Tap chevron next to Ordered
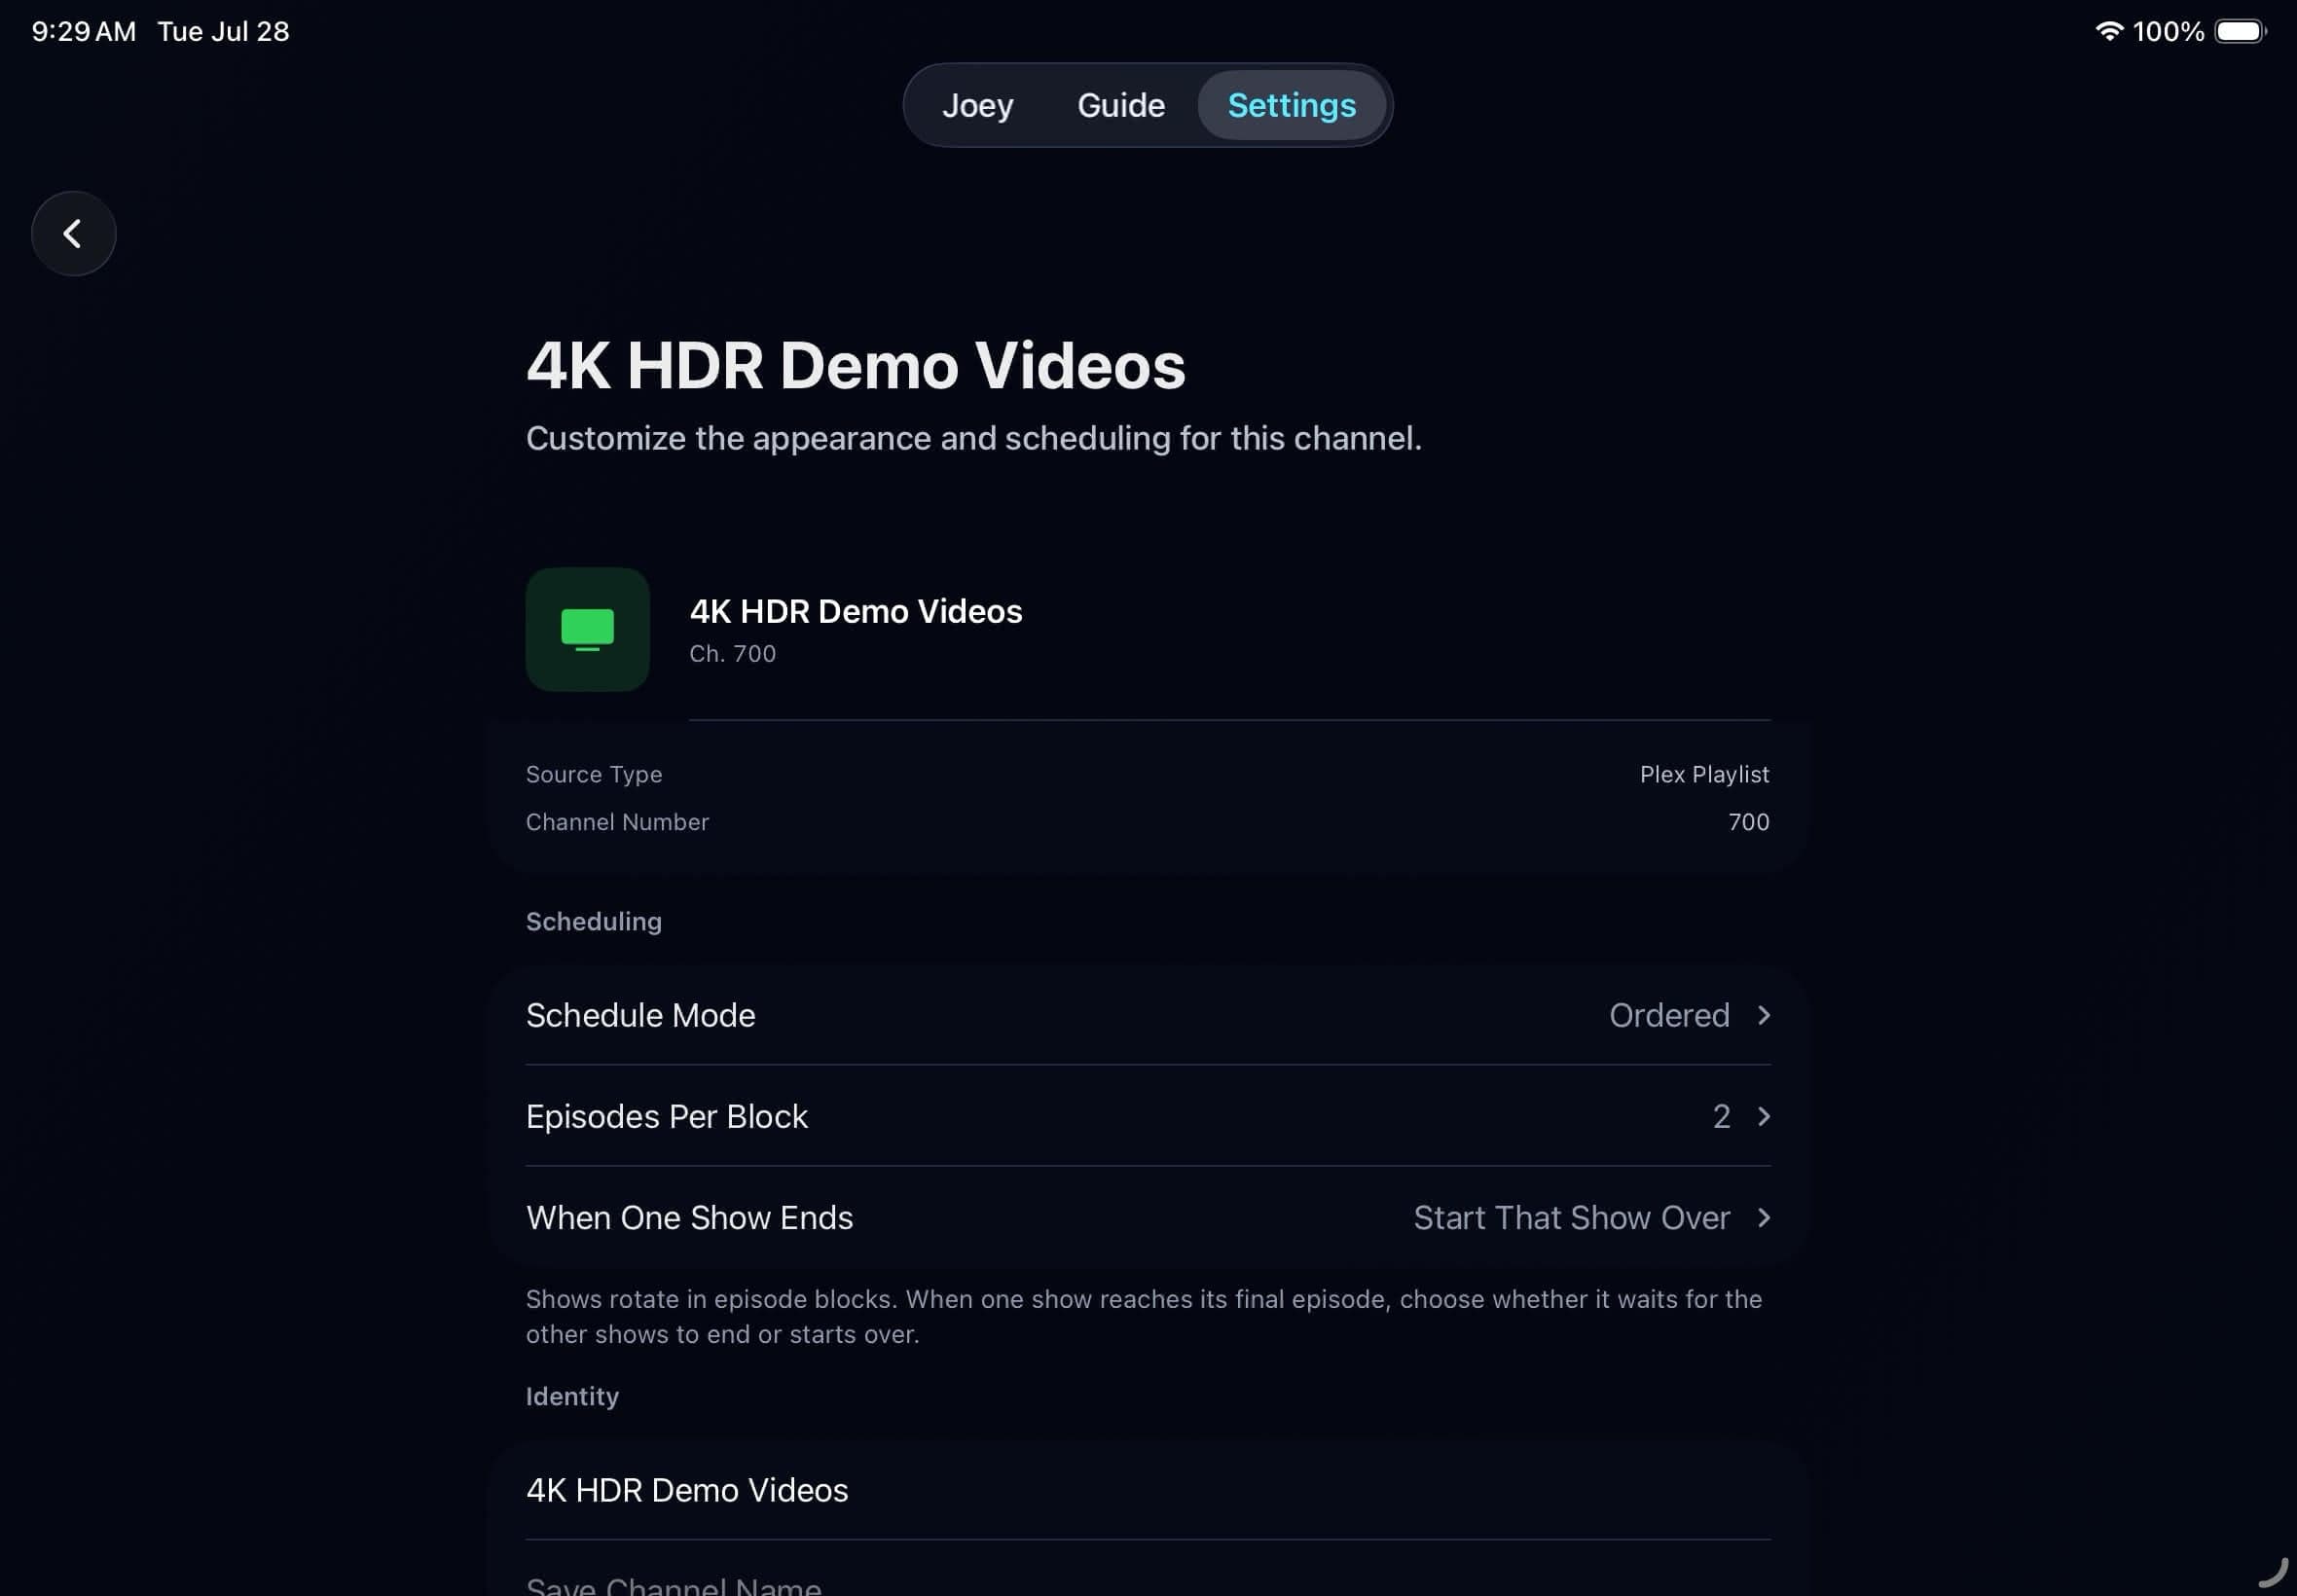 pos(1763,1015)
